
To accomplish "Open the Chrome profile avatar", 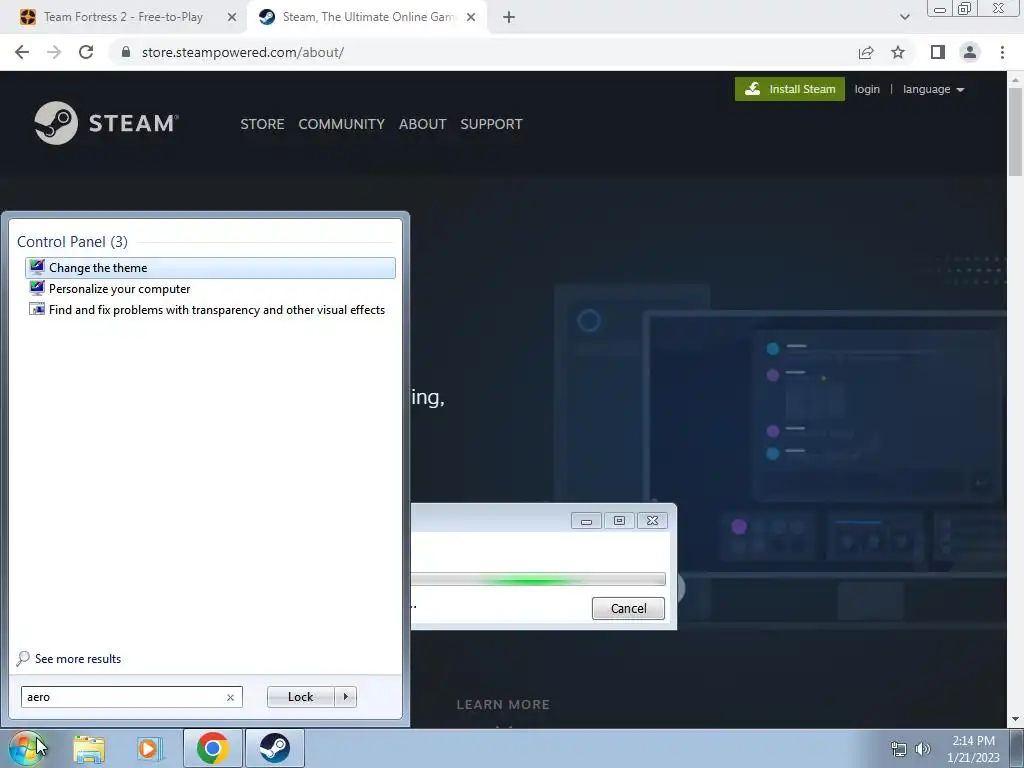I will (970, 52).
